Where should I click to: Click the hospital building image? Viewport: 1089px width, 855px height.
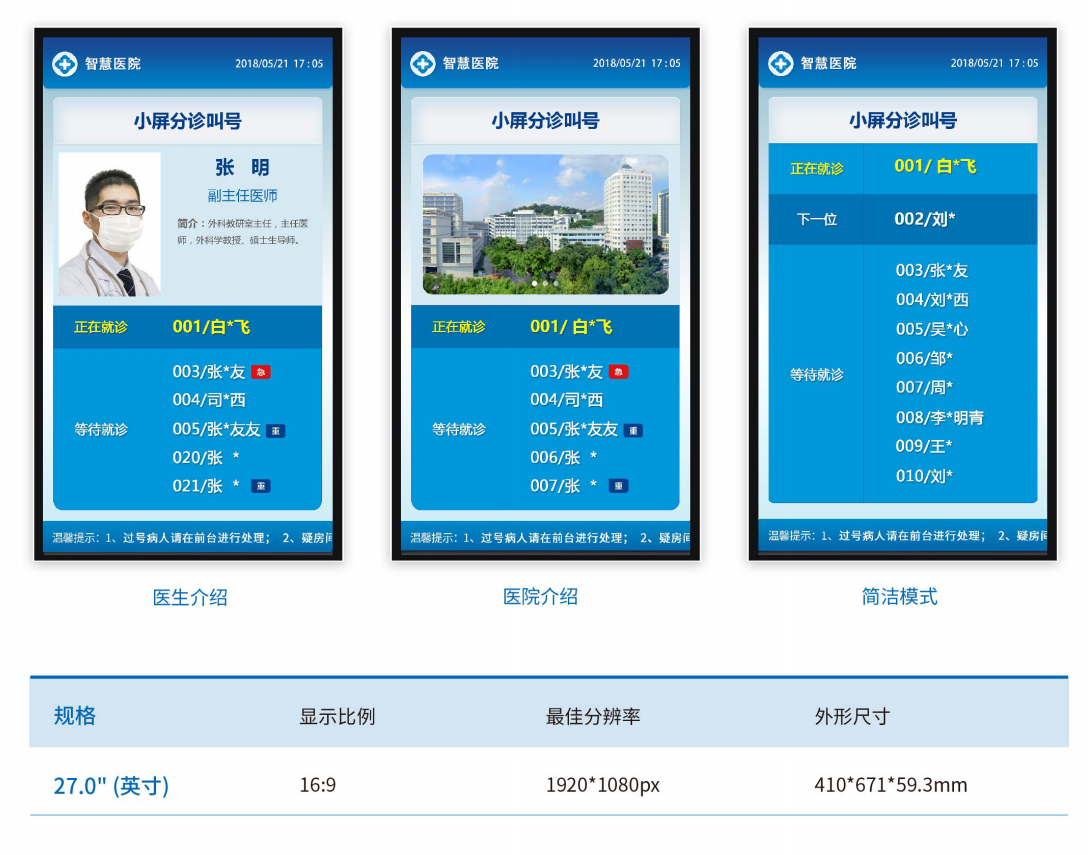(545, 224)
